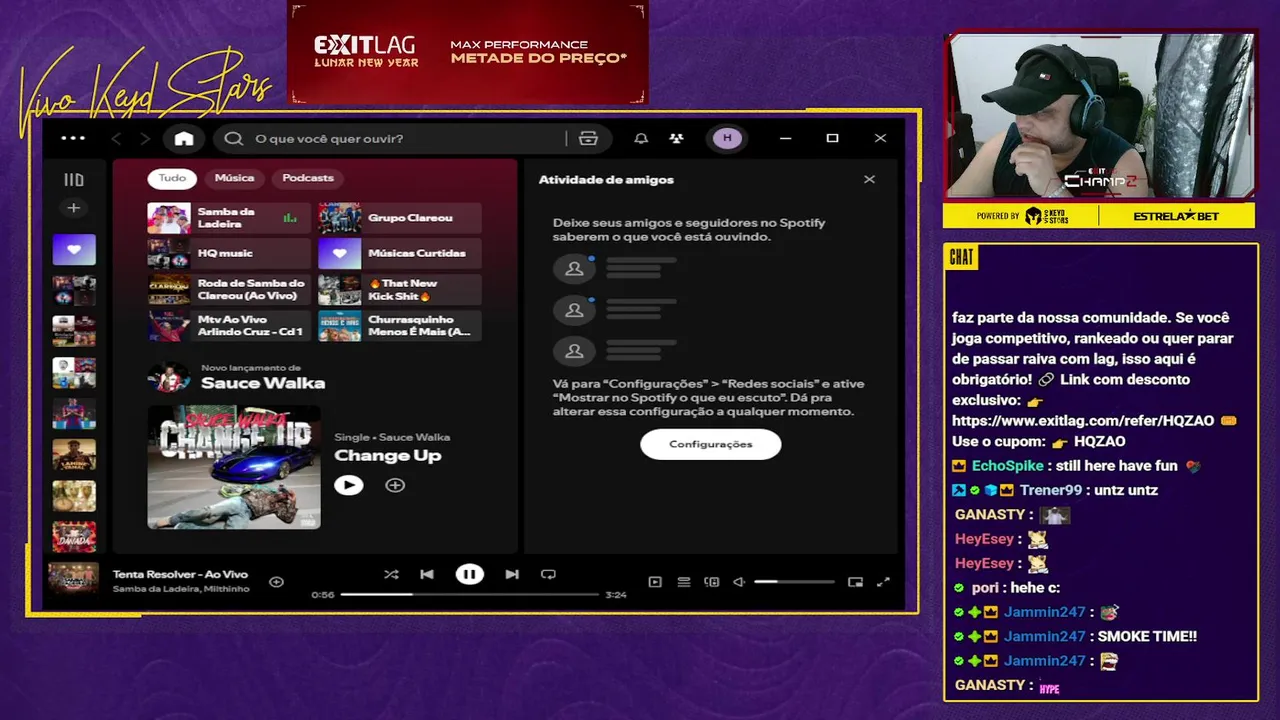Image resolution: width=1280 pixels, height=720 pixels.
Task: Open HQ music playlist shortcut
Action: pos(229,254)
